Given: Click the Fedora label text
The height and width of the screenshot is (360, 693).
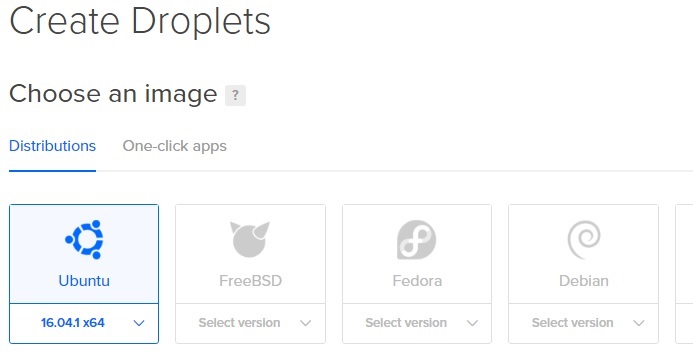Looking at the screenshot, I should point(417,281).
